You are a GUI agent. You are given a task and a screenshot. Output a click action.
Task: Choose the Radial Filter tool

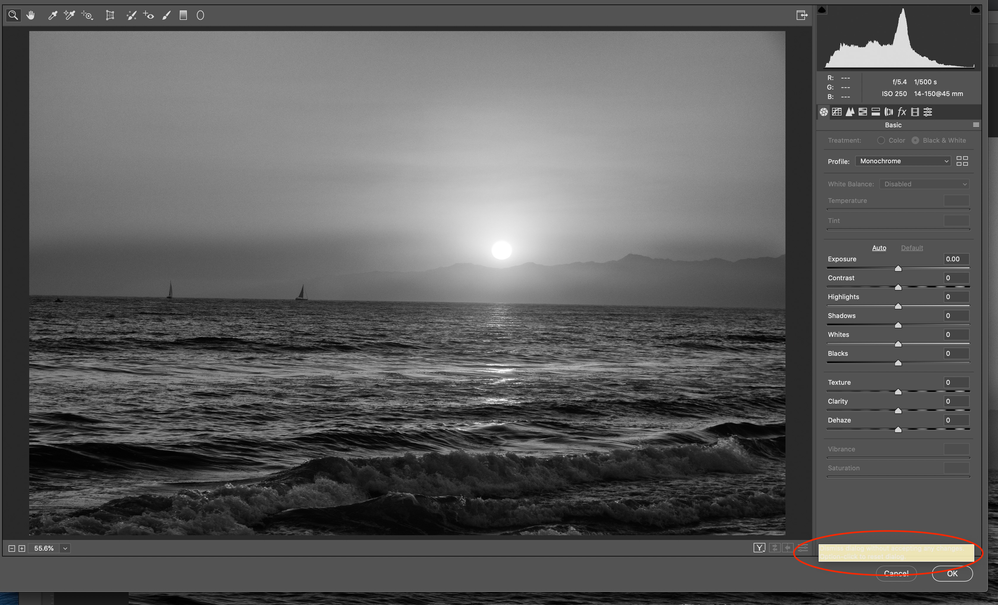pos(200,15)
